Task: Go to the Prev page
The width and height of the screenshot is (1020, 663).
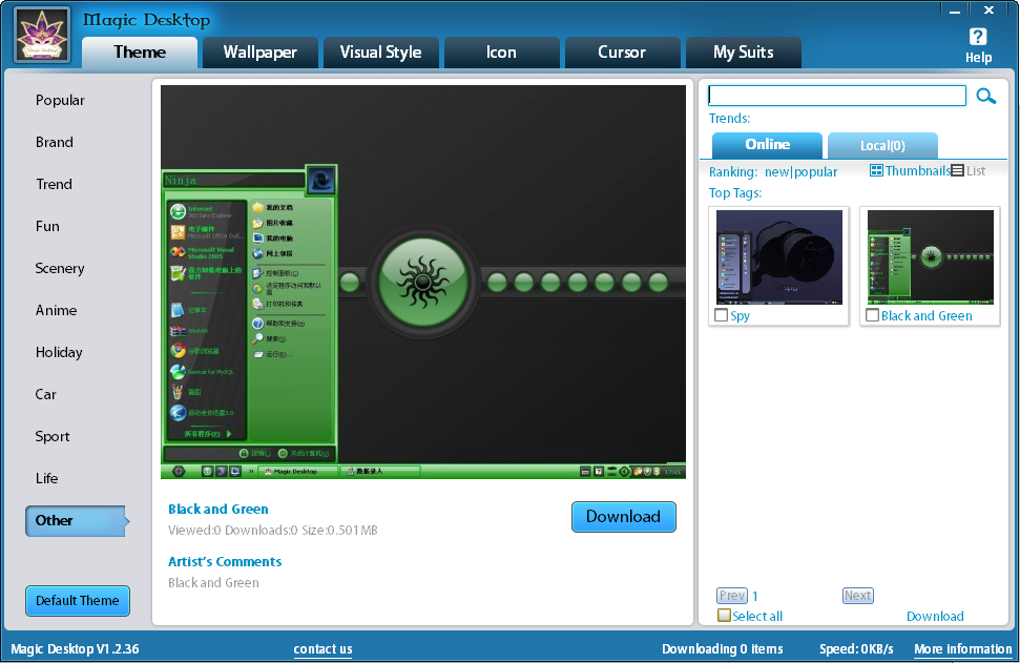Action: click(732, 595)
